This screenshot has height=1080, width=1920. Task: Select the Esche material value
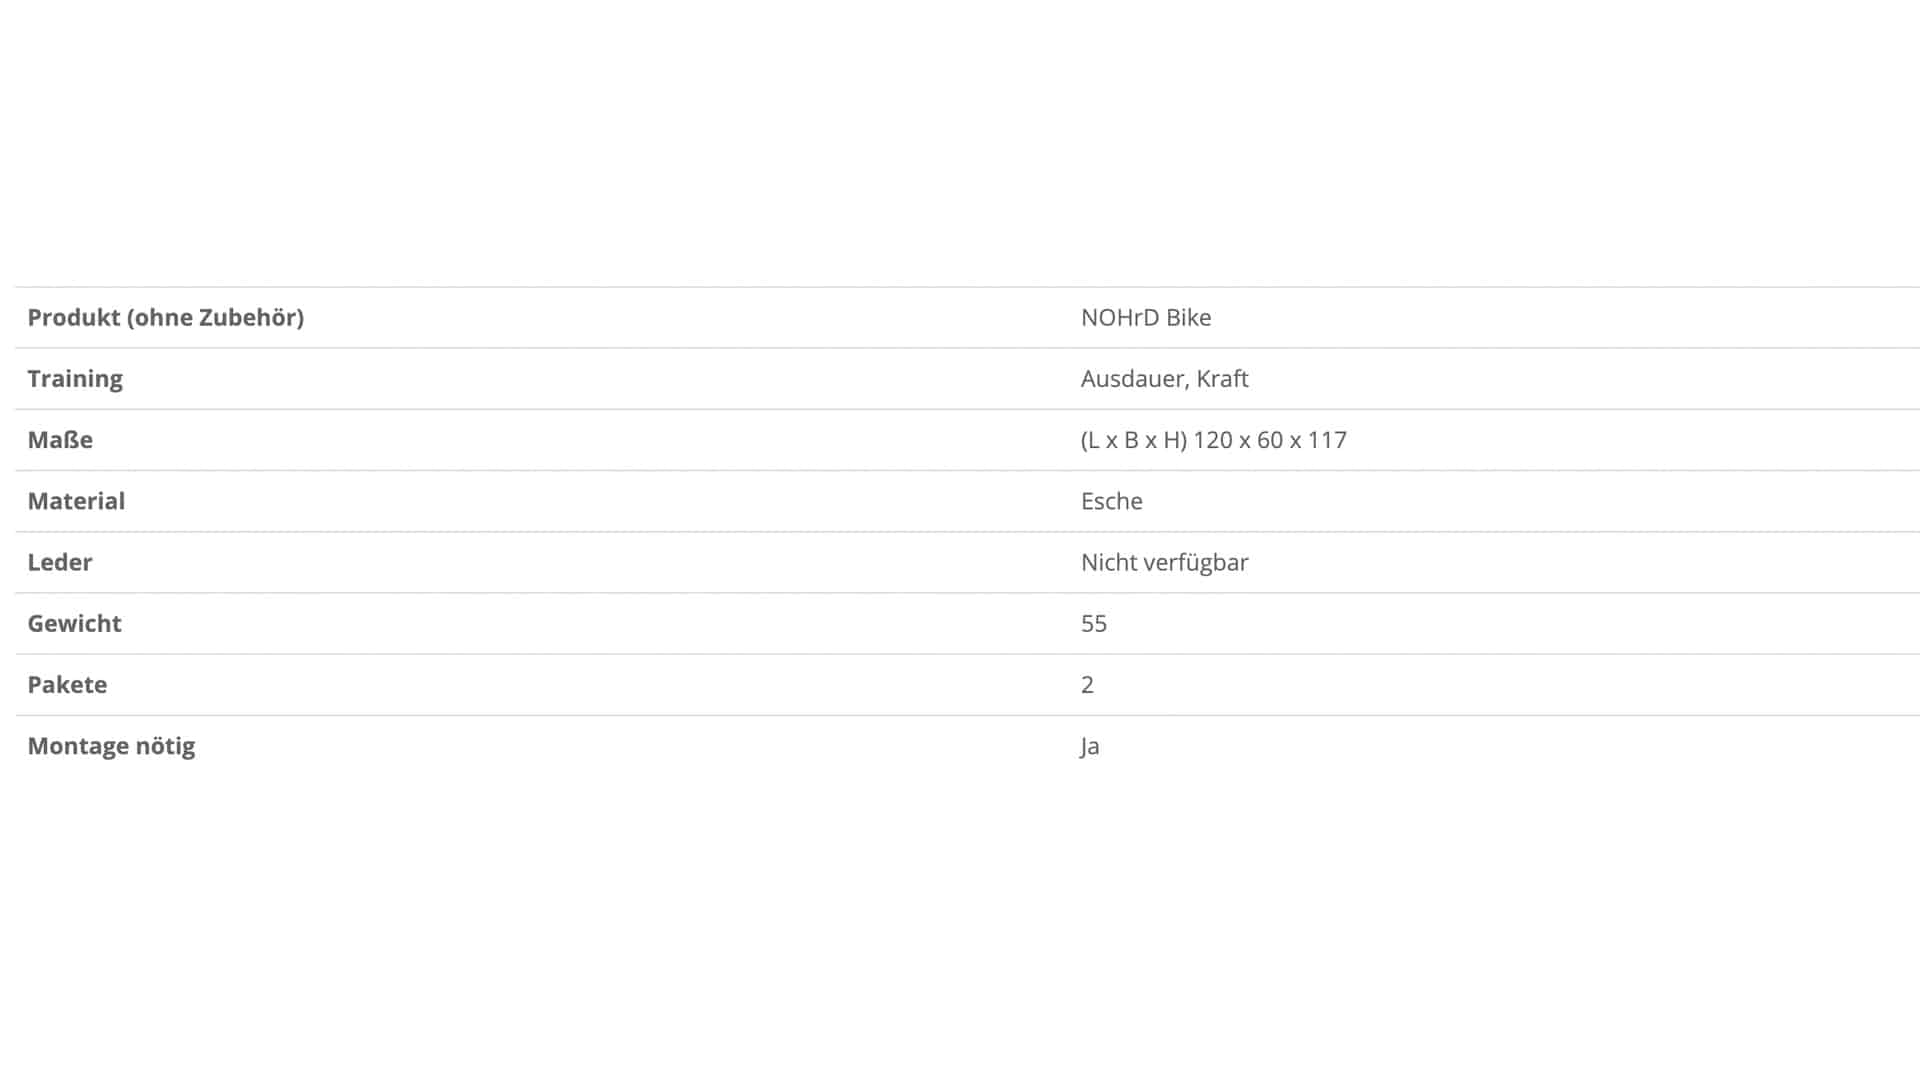[1112, 501]
